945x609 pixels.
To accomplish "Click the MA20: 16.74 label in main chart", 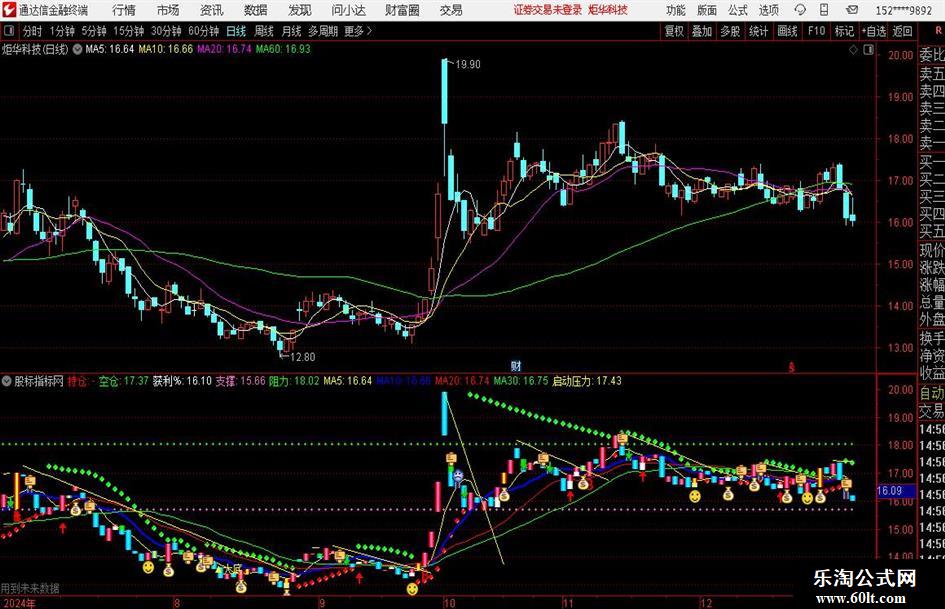I will click(224, 49).
